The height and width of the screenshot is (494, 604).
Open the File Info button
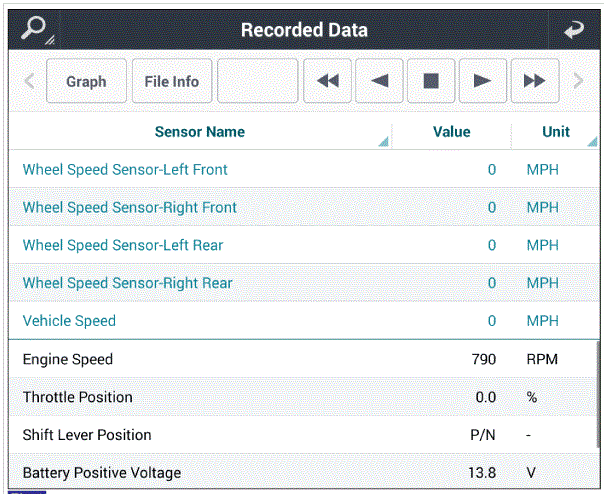pyautogui.click(x=172, y=81)
